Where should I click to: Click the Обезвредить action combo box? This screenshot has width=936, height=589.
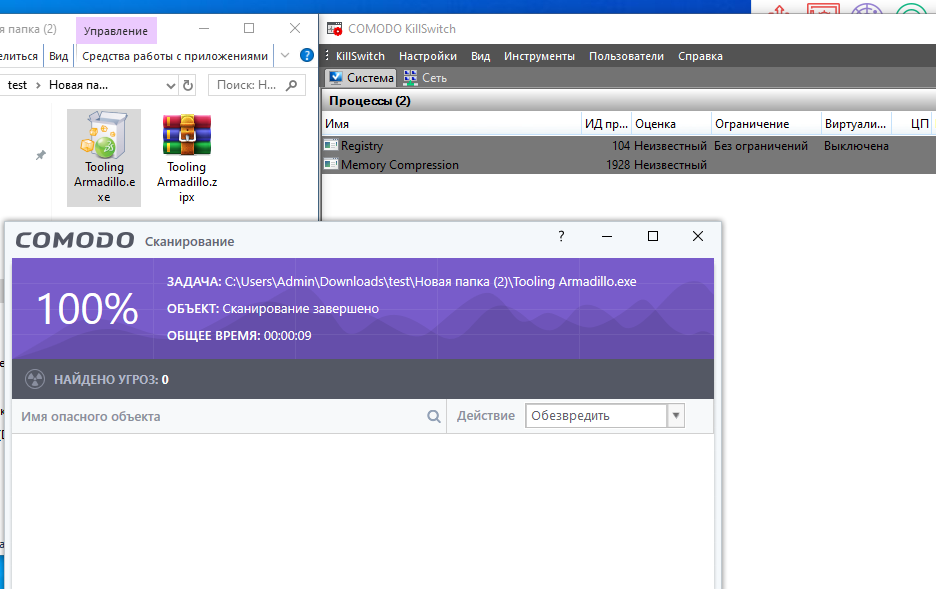[x=605, y=416]
